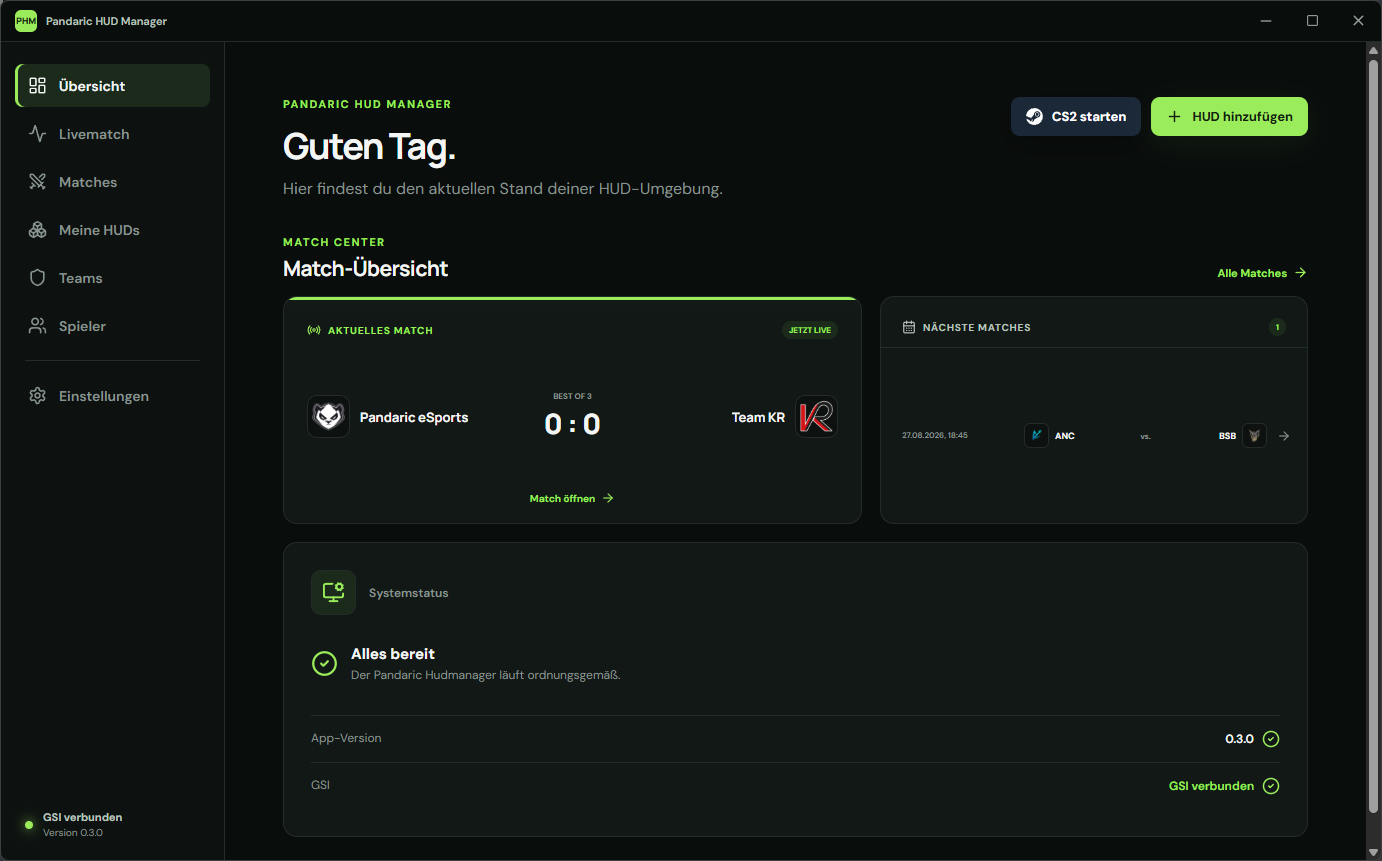
Task: Click the BSB team abbreviation
Action: click(x=1227, y=436)
